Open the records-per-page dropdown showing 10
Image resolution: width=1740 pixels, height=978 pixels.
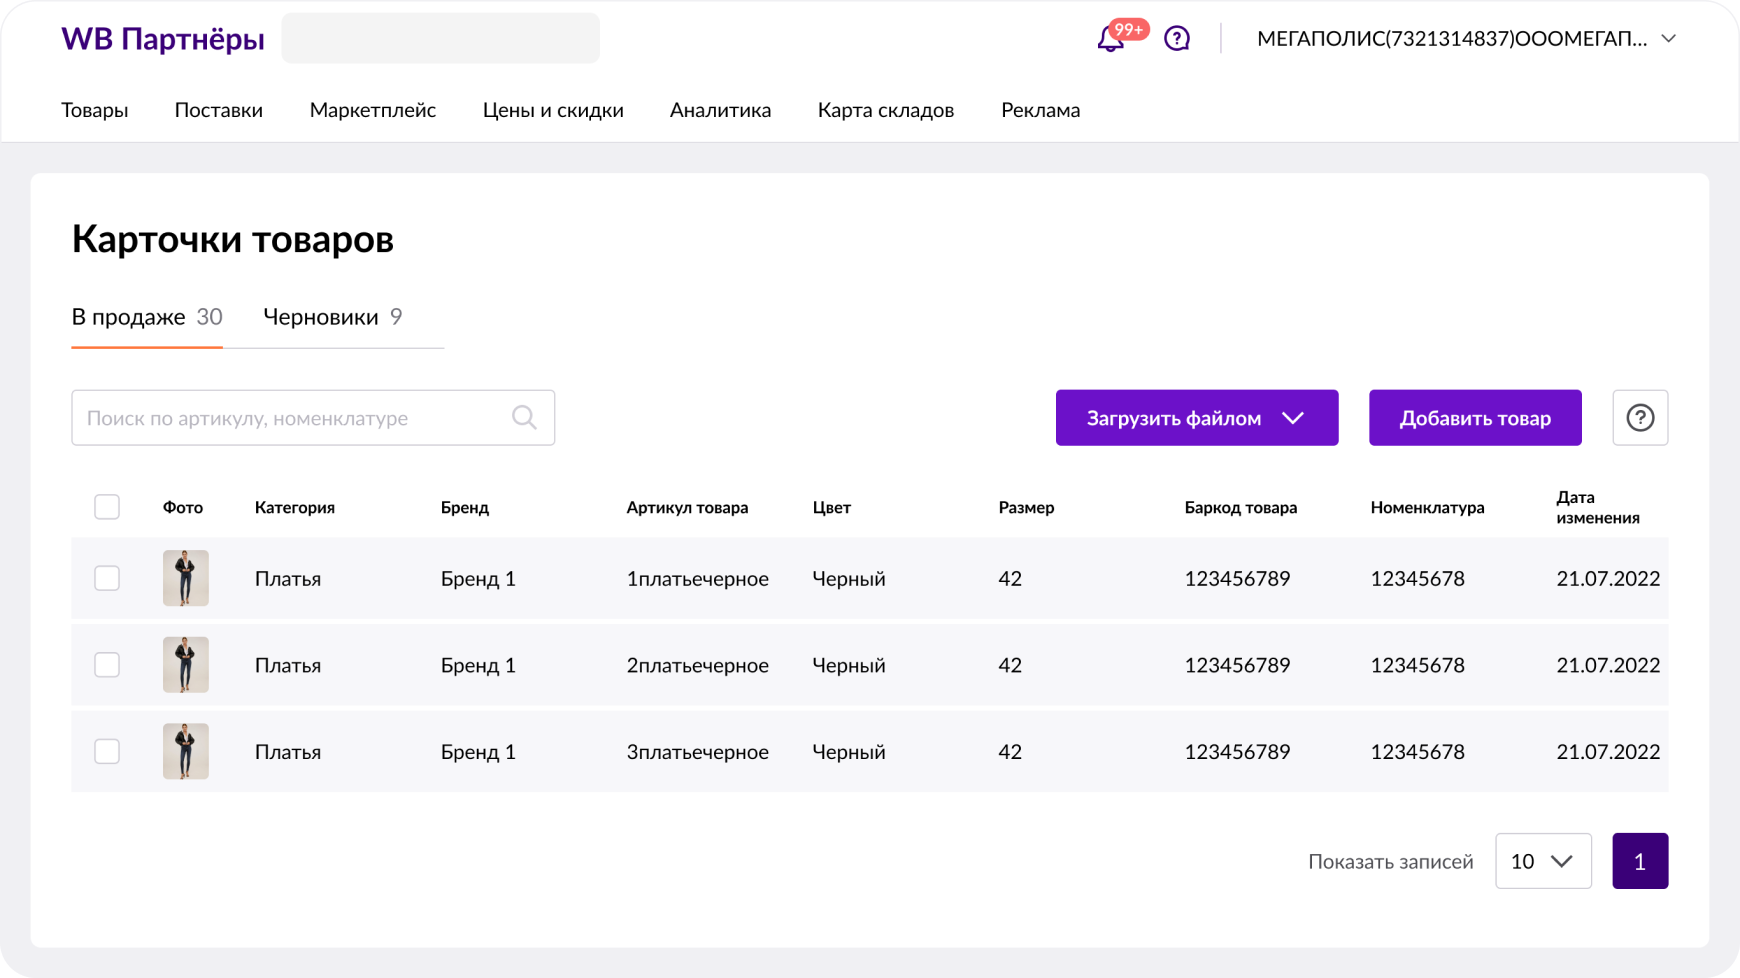pyautogui.click(x=1543, y=861)
